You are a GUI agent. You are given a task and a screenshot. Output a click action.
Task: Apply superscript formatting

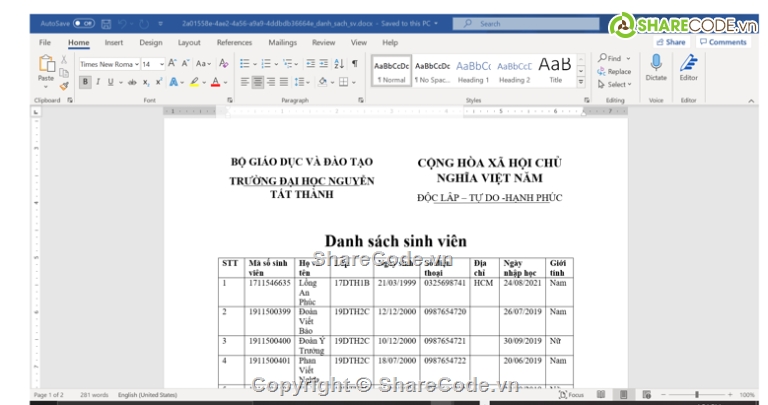[159, 82]
